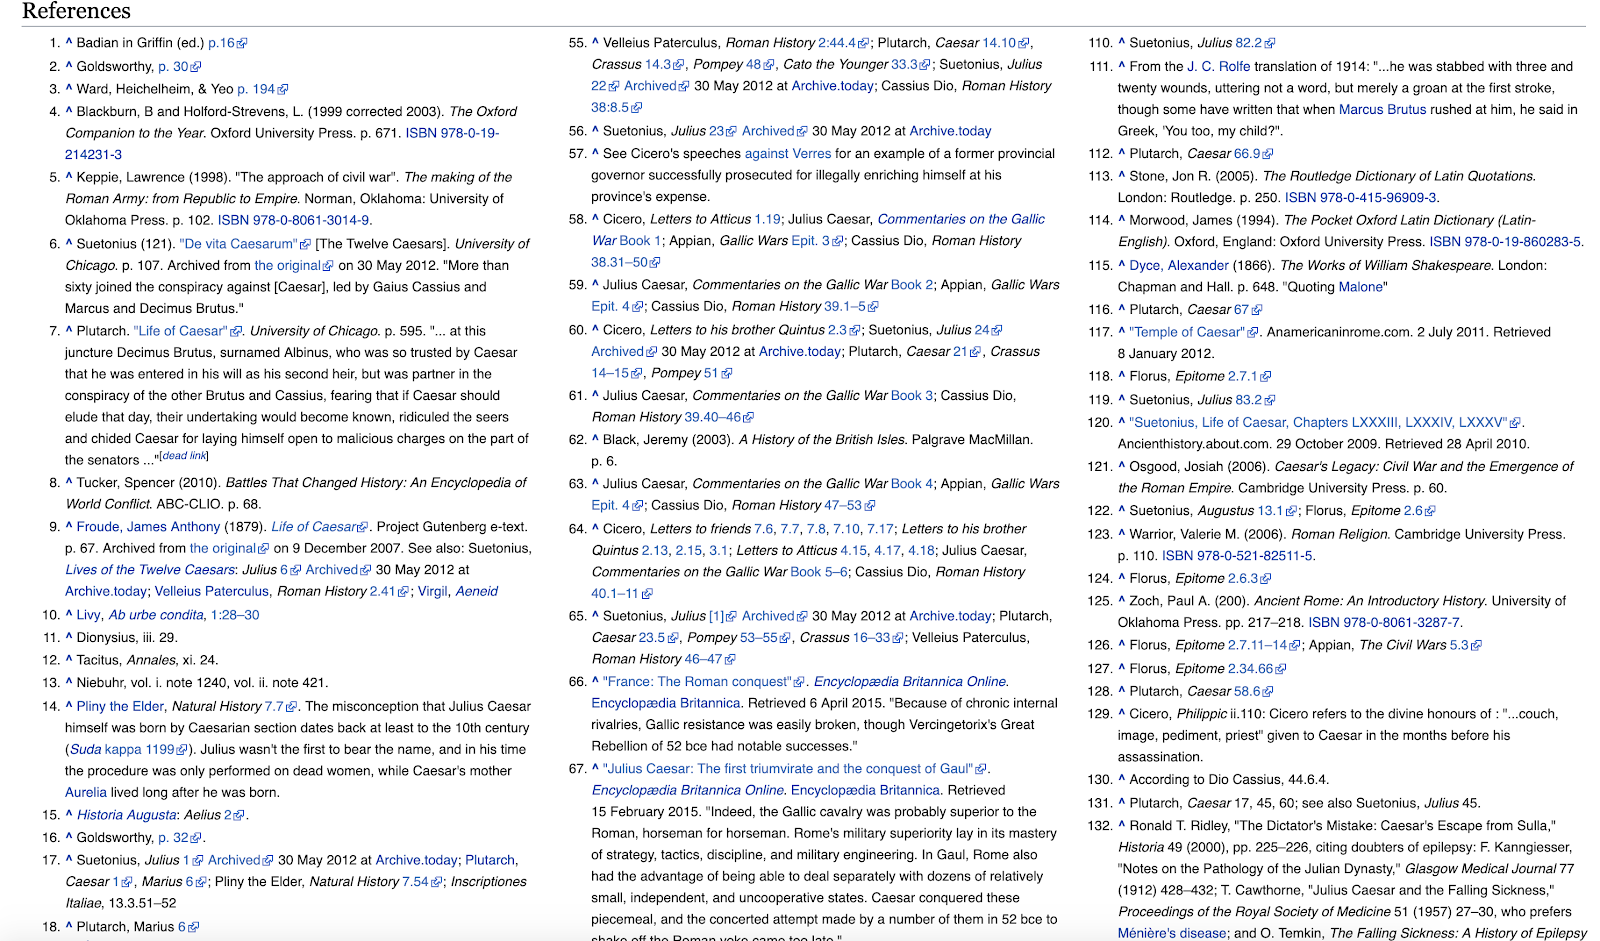Screen dimensions: 1600x941
Task: Open ISBN 978-0-415-96909-3 link
Action: click(x=1360, y=198)
